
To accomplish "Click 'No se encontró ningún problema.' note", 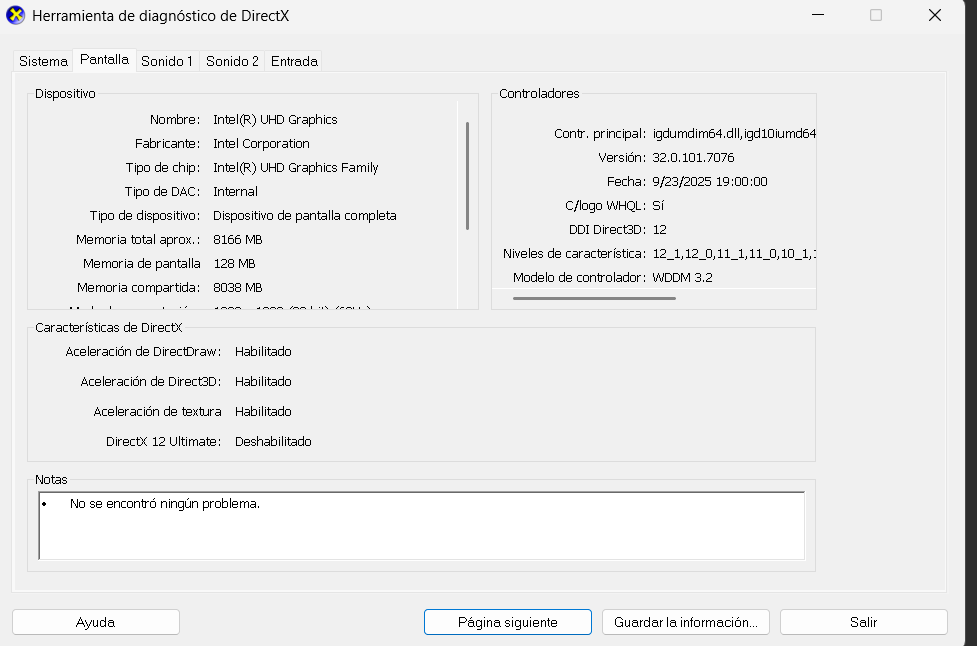I will point(164,504).
